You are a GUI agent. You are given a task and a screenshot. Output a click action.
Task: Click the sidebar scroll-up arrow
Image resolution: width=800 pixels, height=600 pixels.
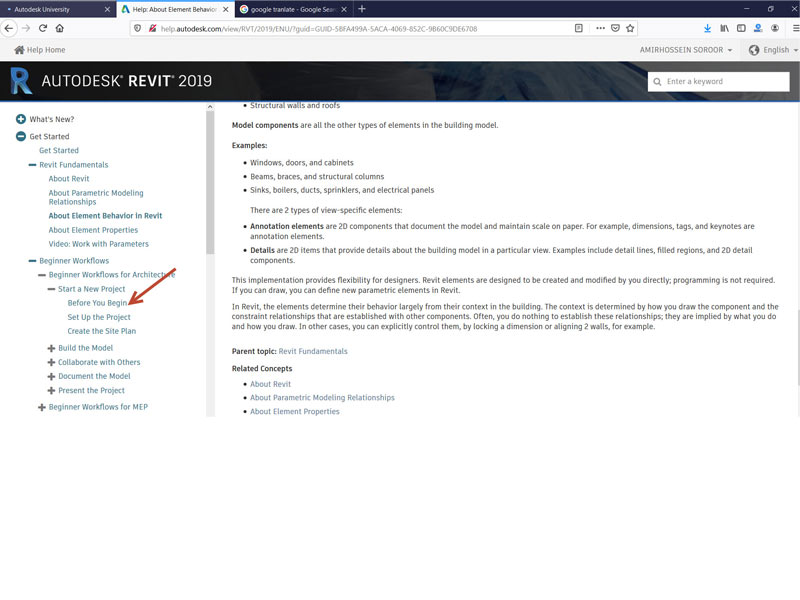click(x=210, y=107)
